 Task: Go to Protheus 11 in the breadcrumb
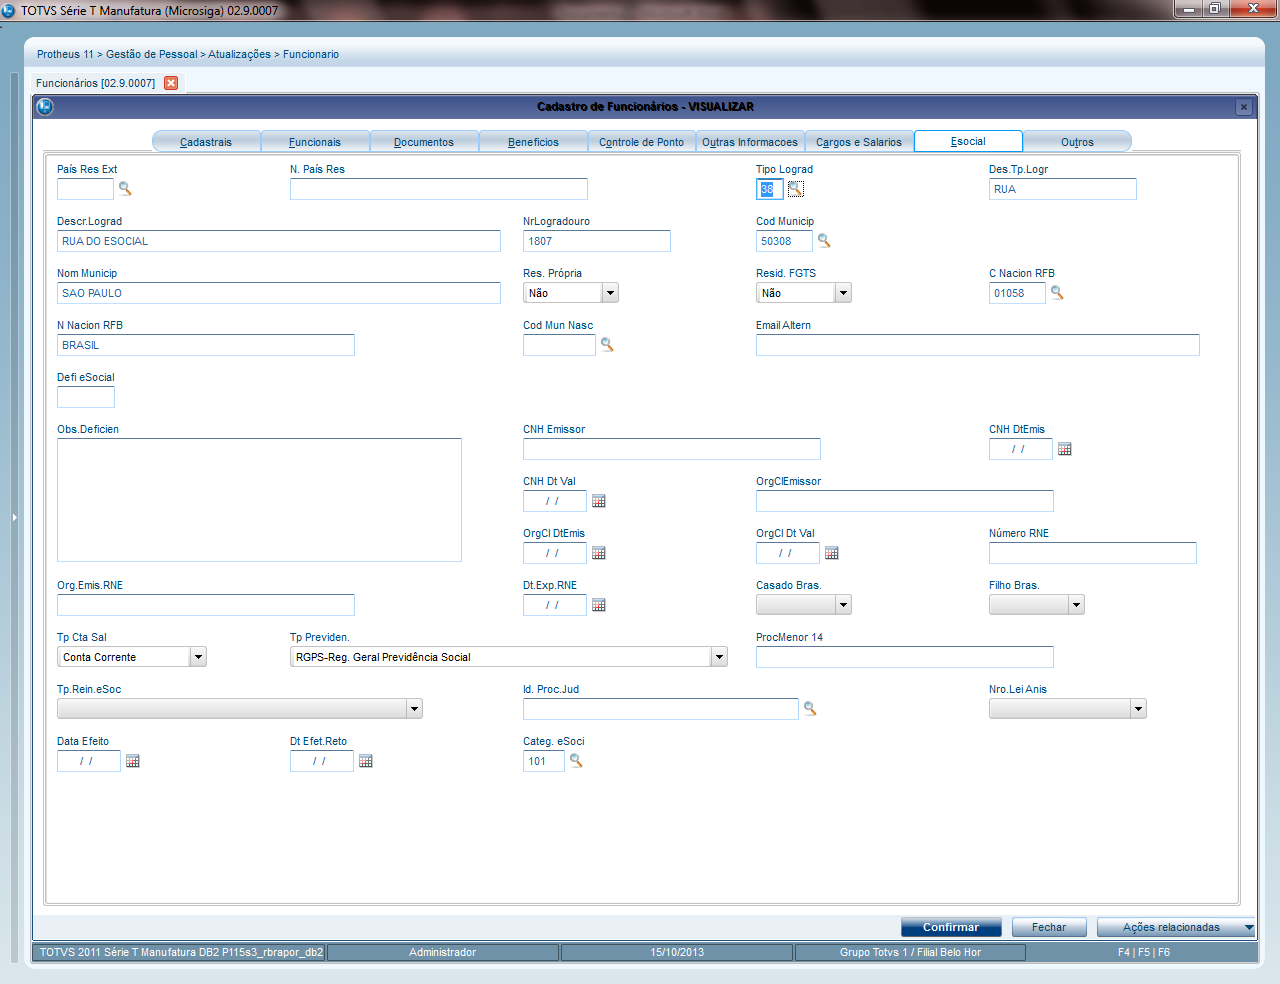coord(65,54)
